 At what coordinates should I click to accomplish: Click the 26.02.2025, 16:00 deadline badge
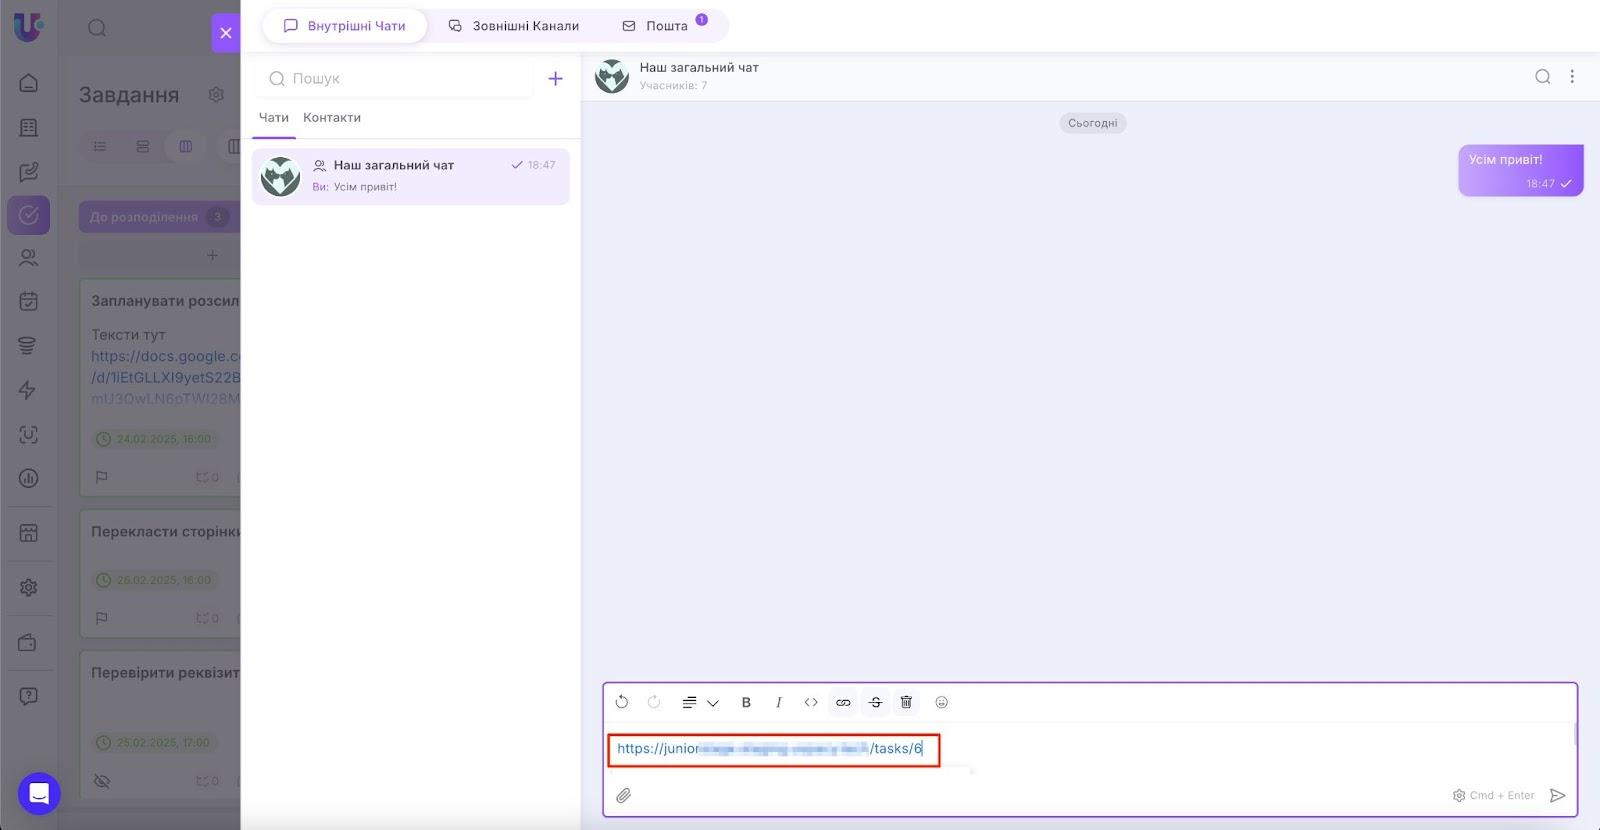tap(154, 580)
